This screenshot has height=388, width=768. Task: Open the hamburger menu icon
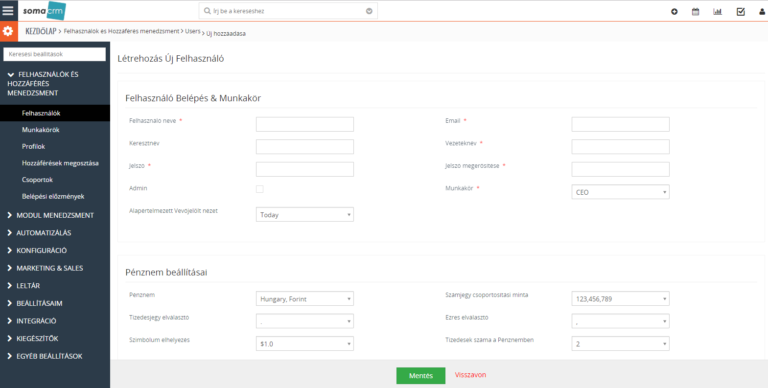click(8, 10)
